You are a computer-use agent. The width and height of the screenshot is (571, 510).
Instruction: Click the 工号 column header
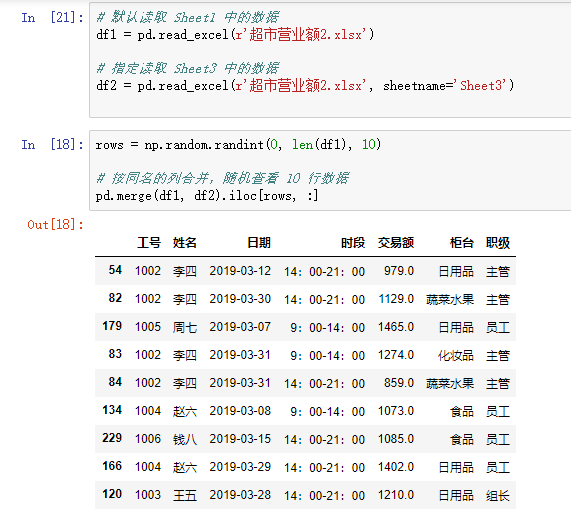click(x=149, y=243)
